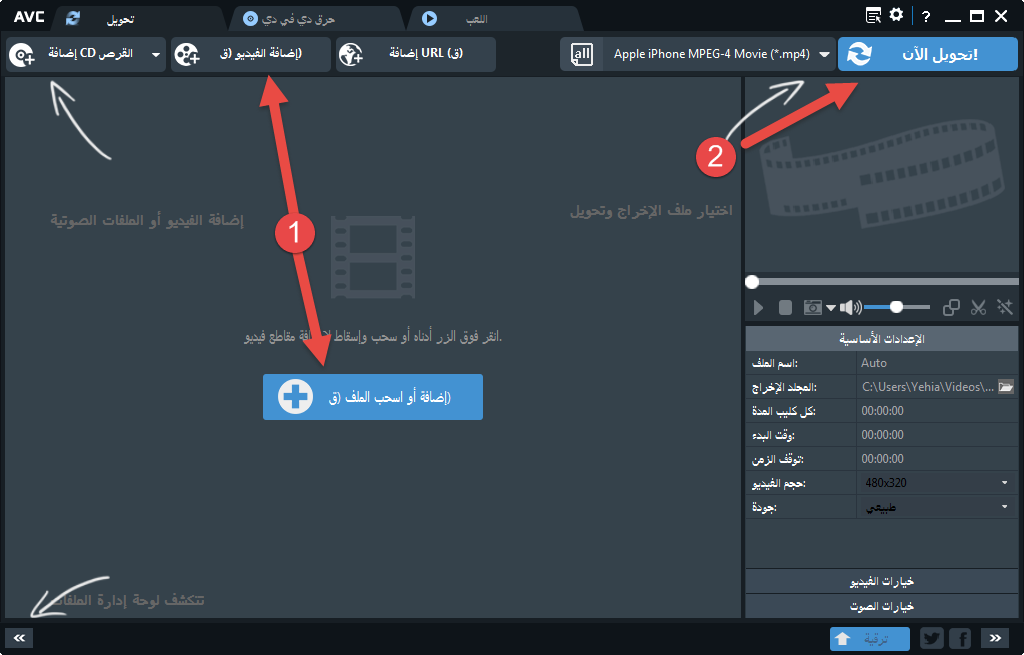1024x655 pixels.
Task: Expand the Add CD dropdown arrow
Action: pos(155,55)
